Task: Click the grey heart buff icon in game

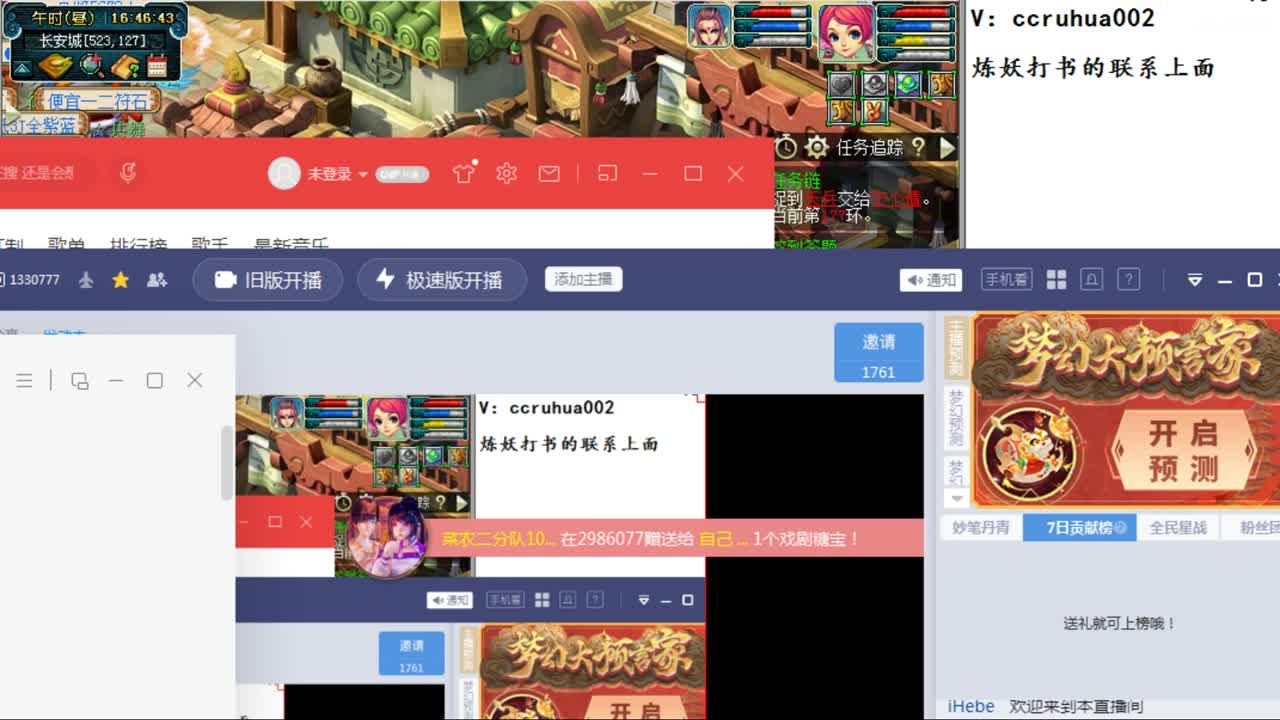Action: [841, 85]
